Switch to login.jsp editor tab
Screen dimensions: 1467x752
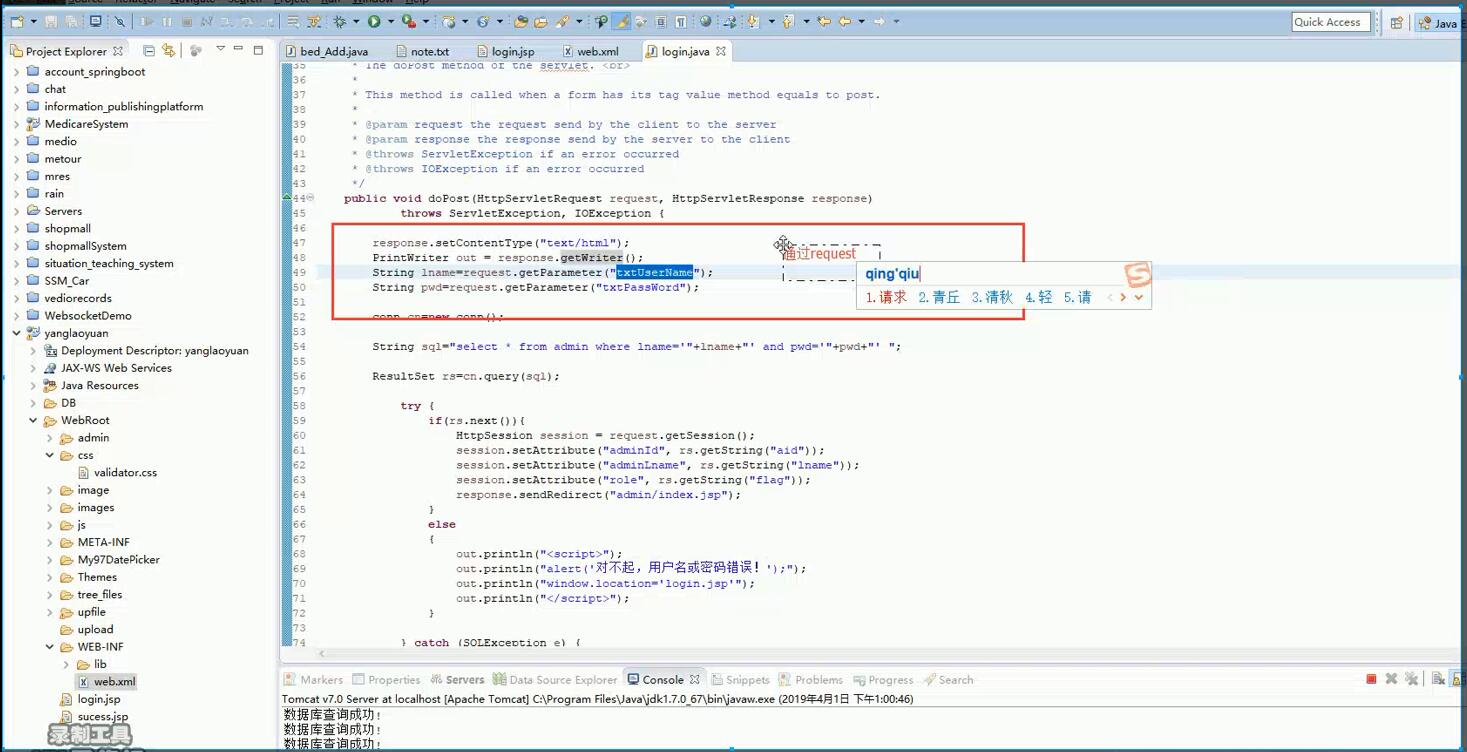[x=505, y=51]
